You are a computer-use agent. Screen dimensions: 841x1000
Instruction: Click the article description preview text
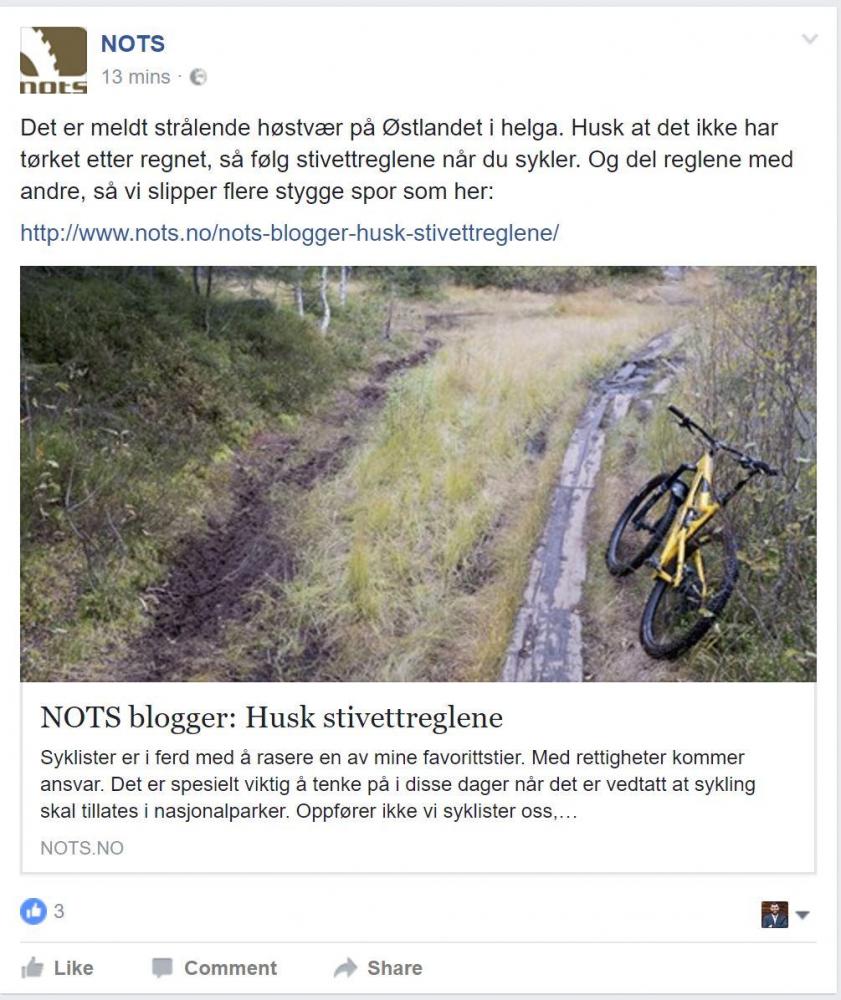[x=398, y=784]
